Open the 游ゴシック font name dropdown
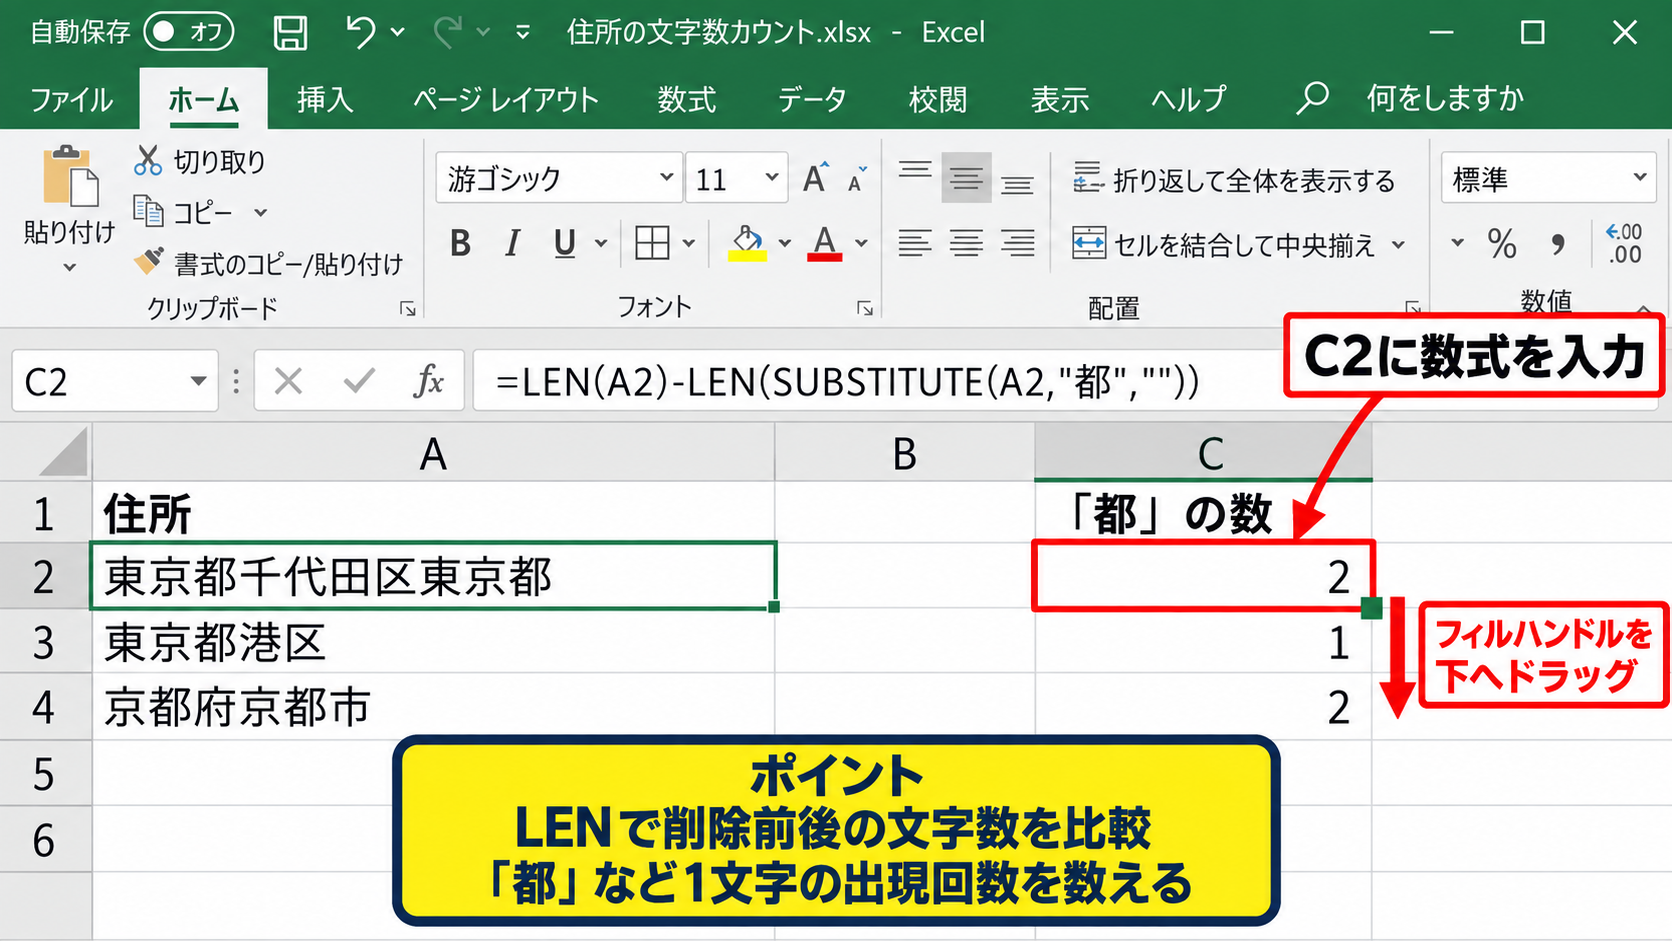The image size is (1672, 941). point(667,178)
